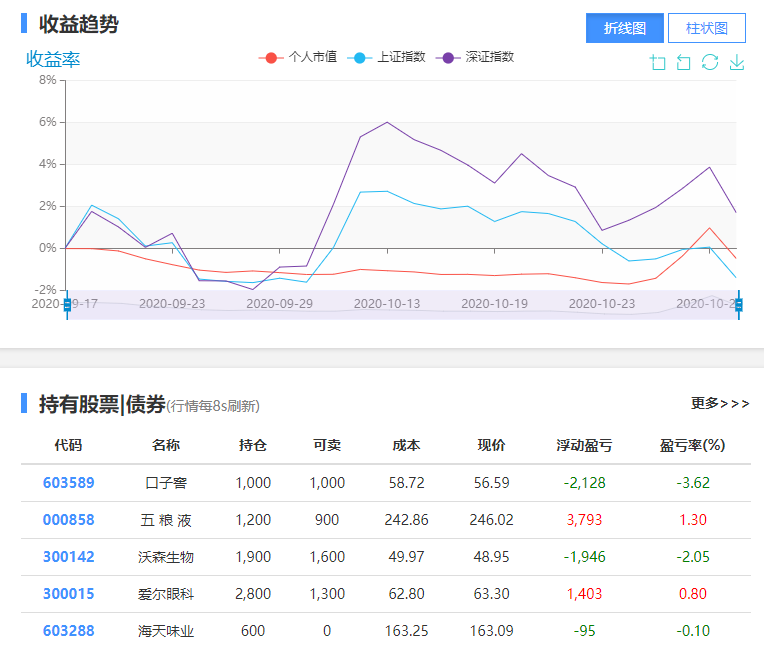Open stock code 000858 link

click(68, 520)
